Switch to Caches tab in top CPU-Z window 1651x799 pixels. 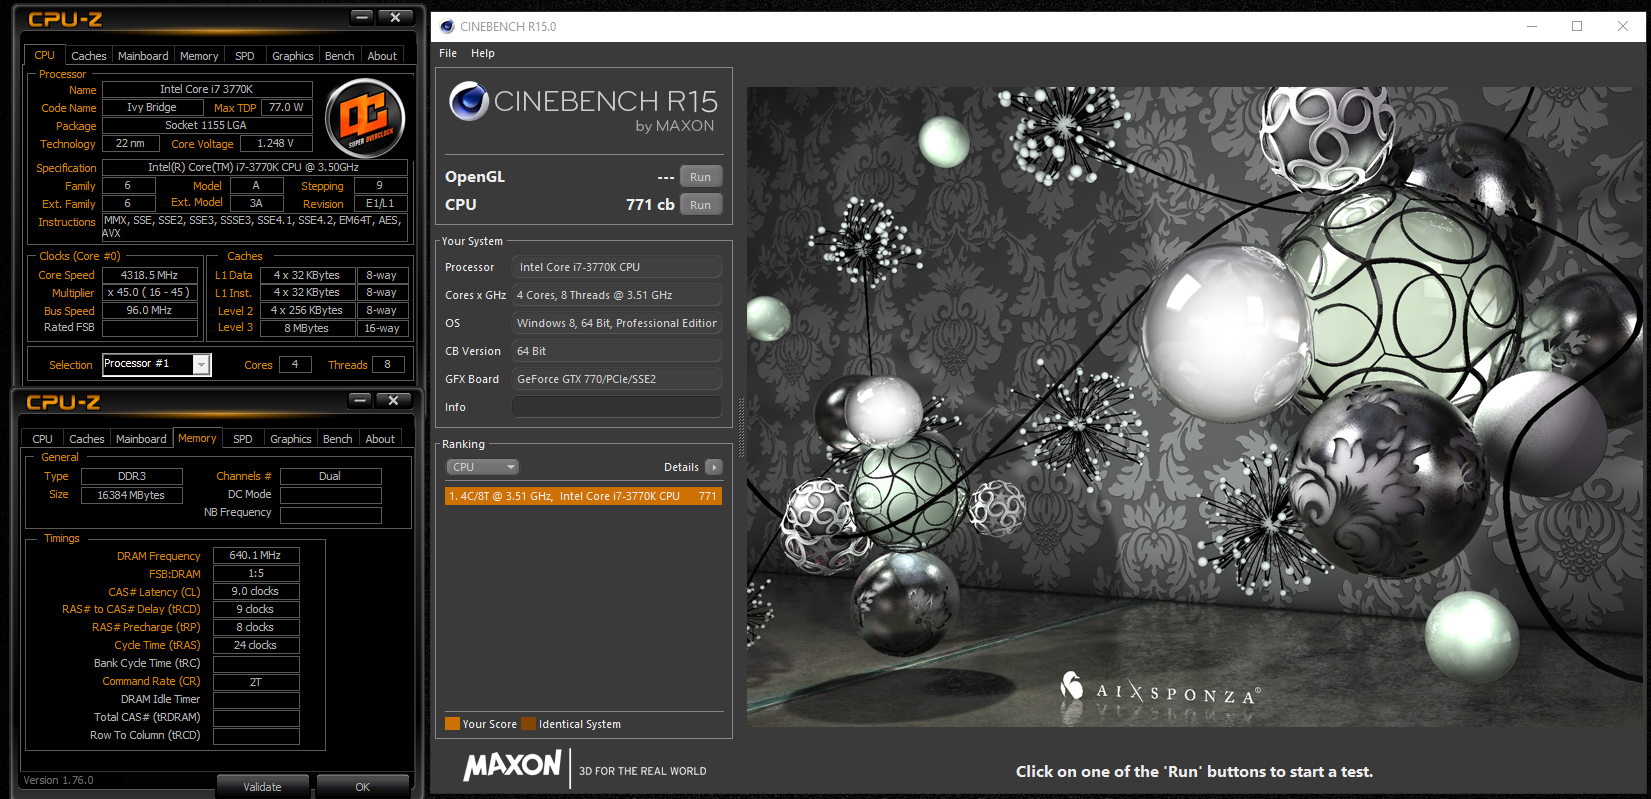tap(88, 56)
